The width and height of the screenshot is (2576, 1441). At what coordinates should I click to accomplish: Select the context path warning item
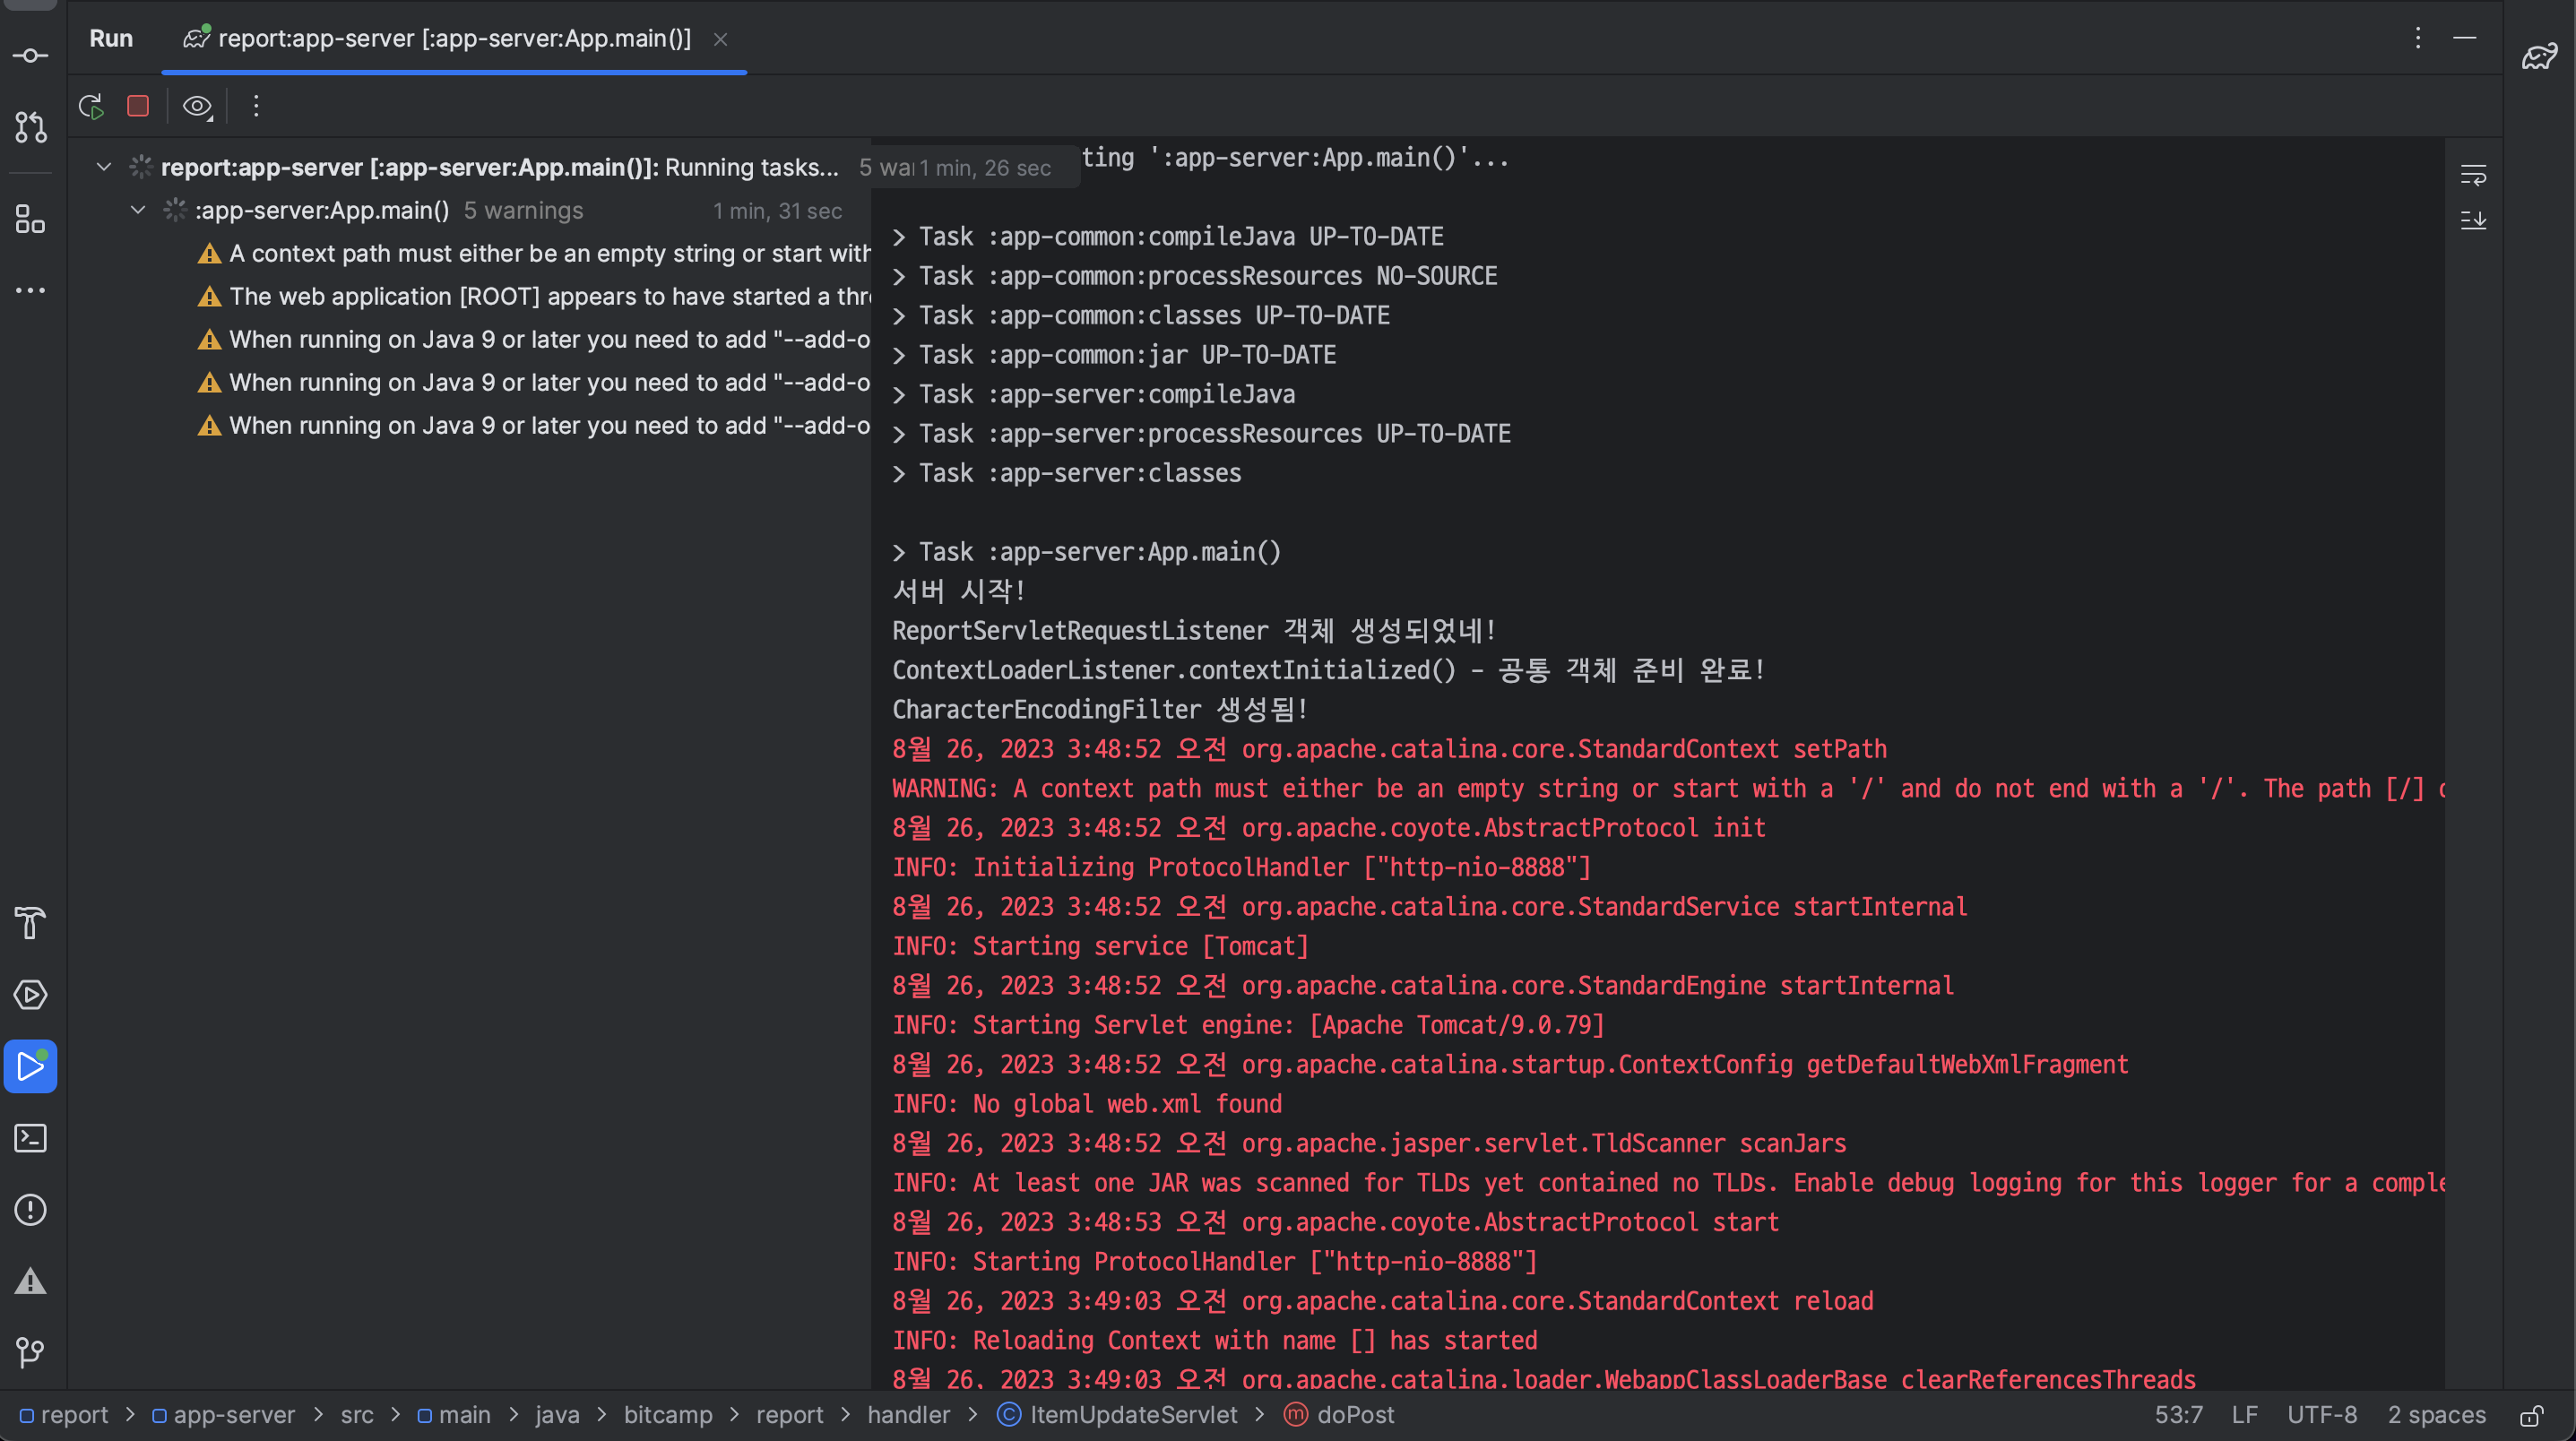pos(548,254)
